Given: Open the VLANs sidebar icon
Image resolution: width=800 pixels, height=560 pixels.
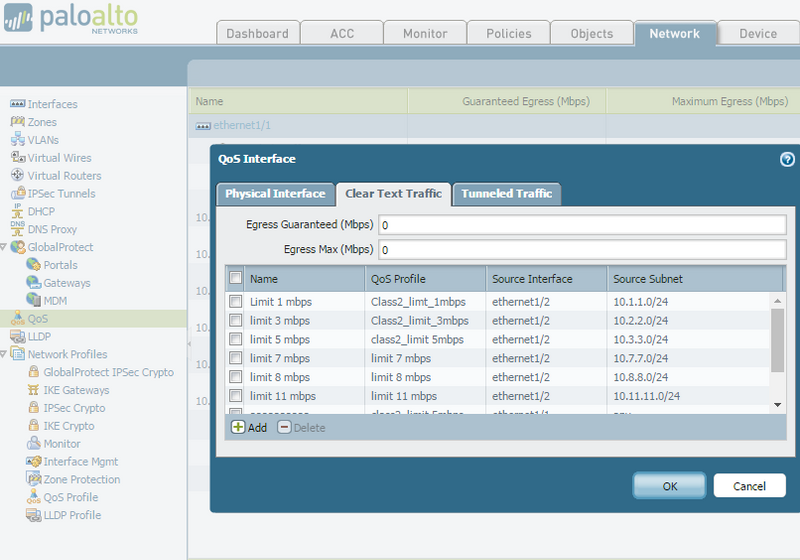Looking at the screenshot, I should pos(18,140).
